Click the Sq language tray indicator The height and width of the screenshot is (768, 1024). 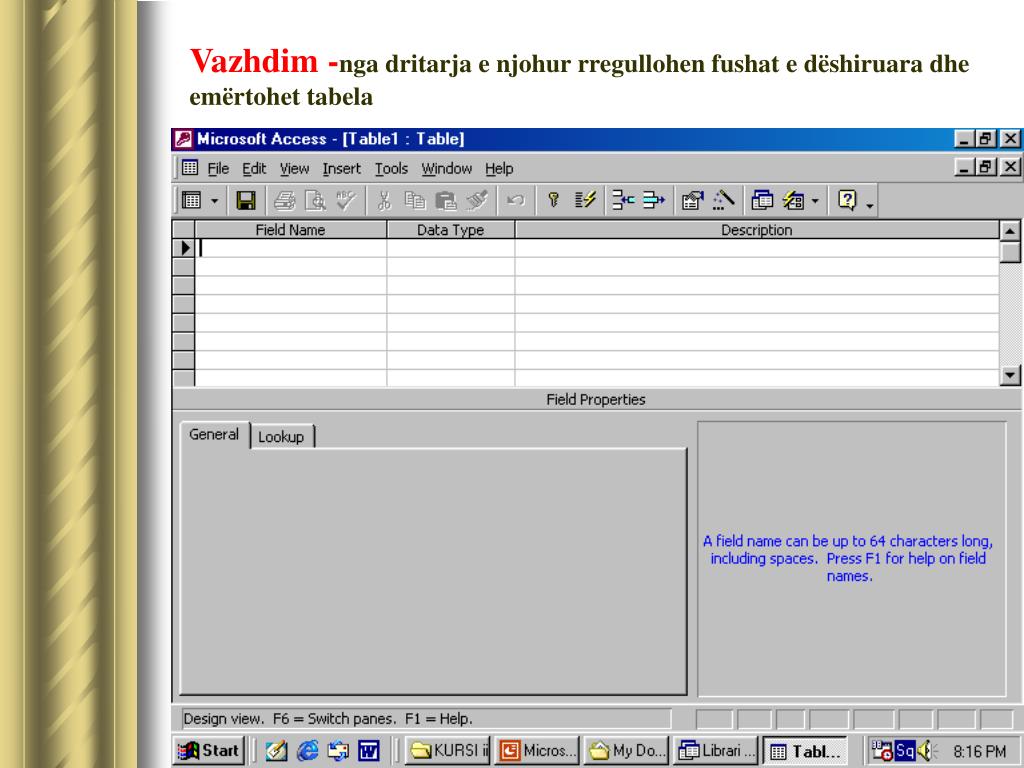(904, 750)
